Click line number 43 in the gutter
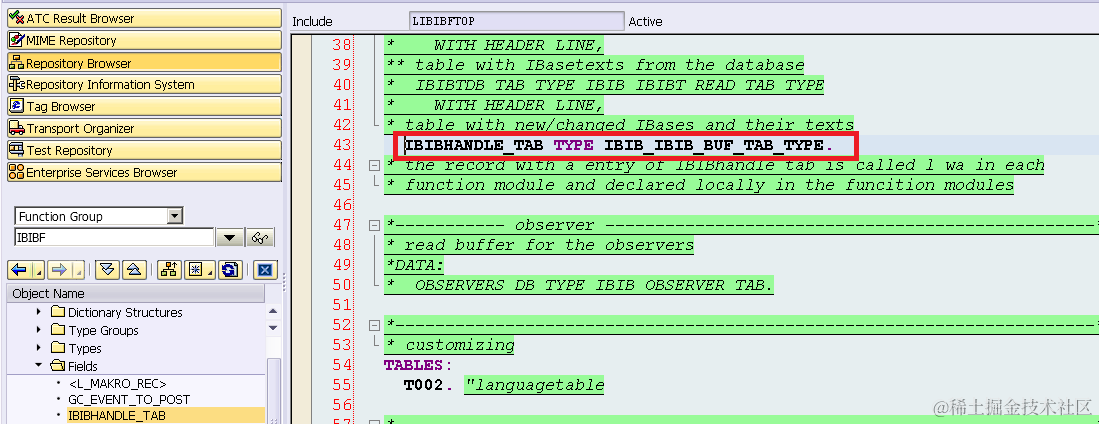Viewport: 1099px width, 424px height. tap(341, 145)
